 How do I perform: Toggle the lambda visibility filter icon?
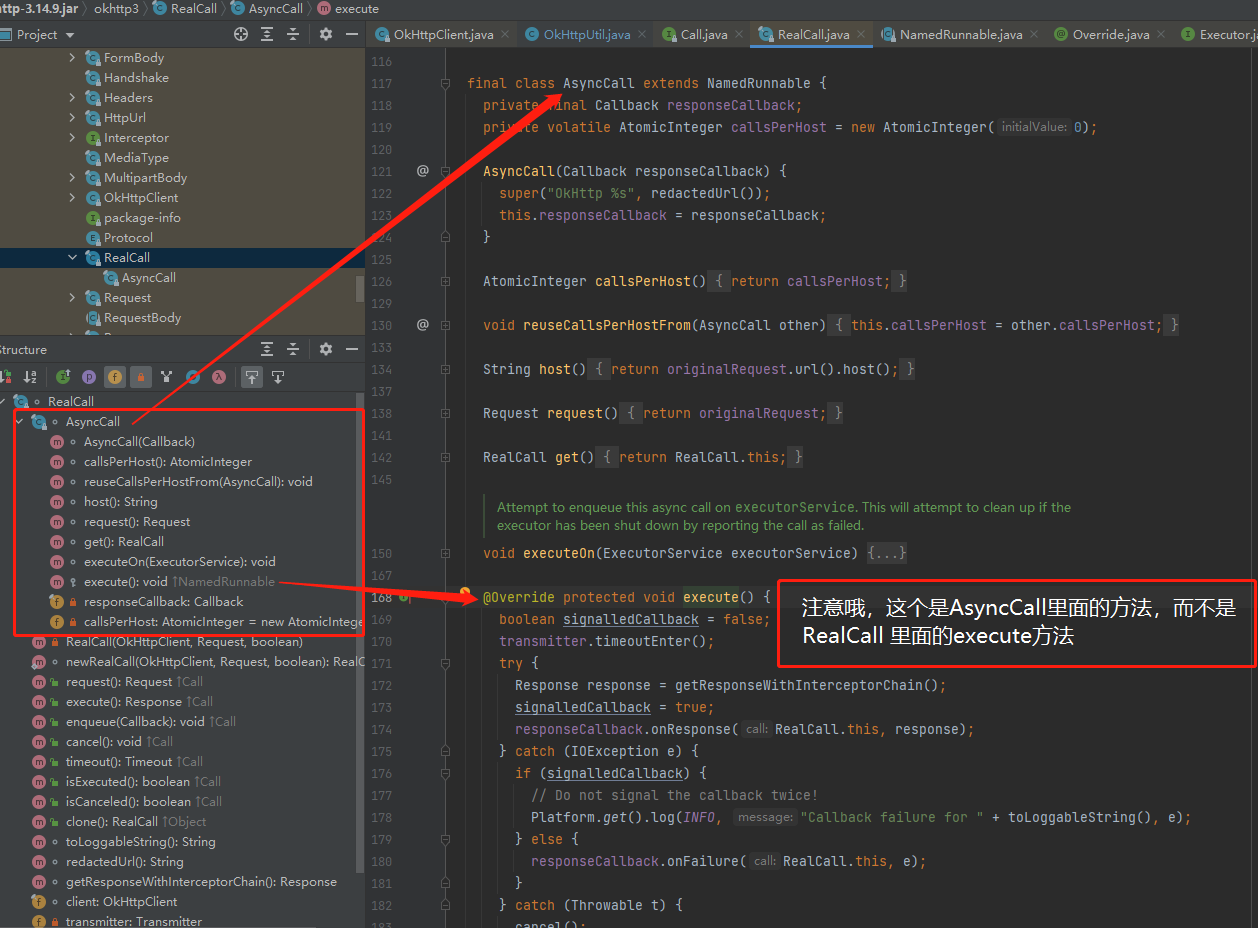[x=218, y=377]
